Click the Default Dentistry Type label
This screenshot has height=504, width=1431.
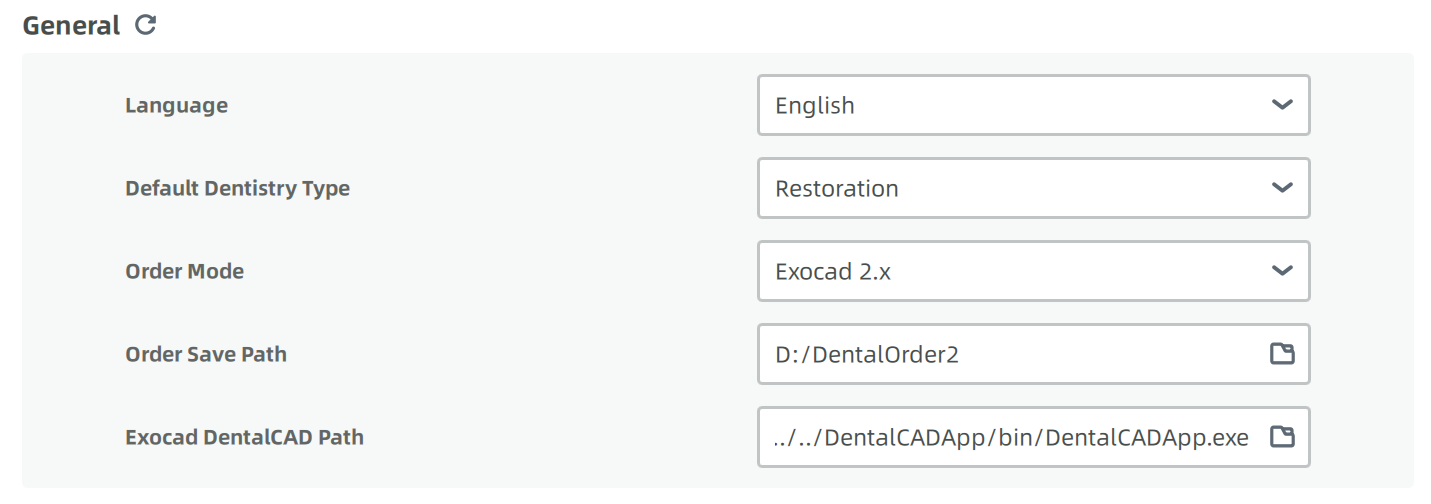[x=237, y=188]
